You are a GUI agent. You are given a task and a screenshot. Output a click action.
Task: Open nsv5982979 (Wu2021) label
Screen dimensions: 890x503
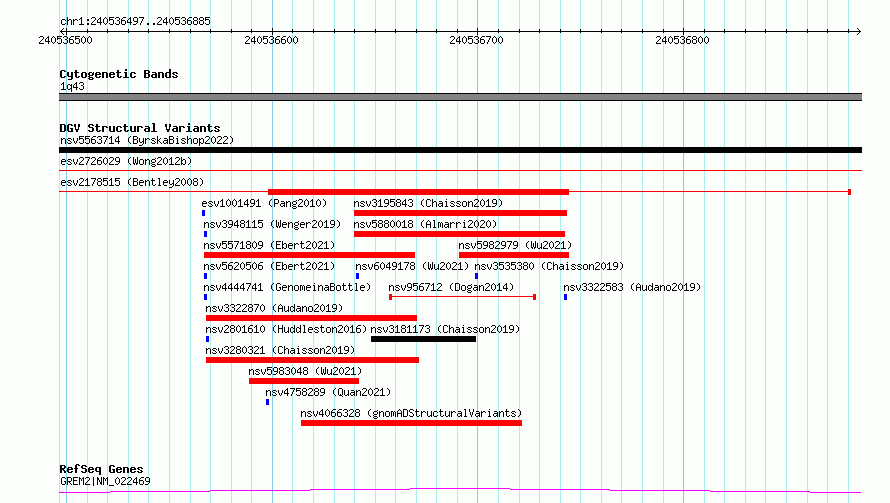515,245
